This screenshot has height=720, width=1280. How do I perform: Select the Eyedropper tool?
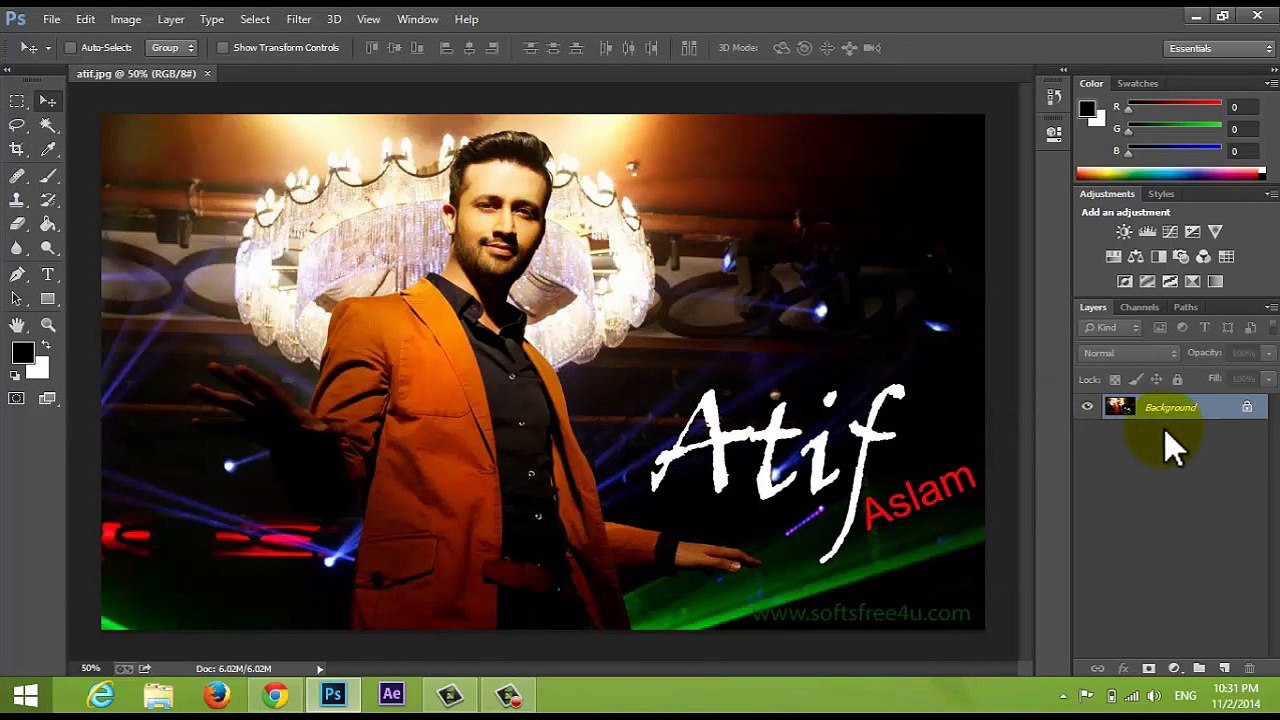pyautogui.click(x=48, y=149)
